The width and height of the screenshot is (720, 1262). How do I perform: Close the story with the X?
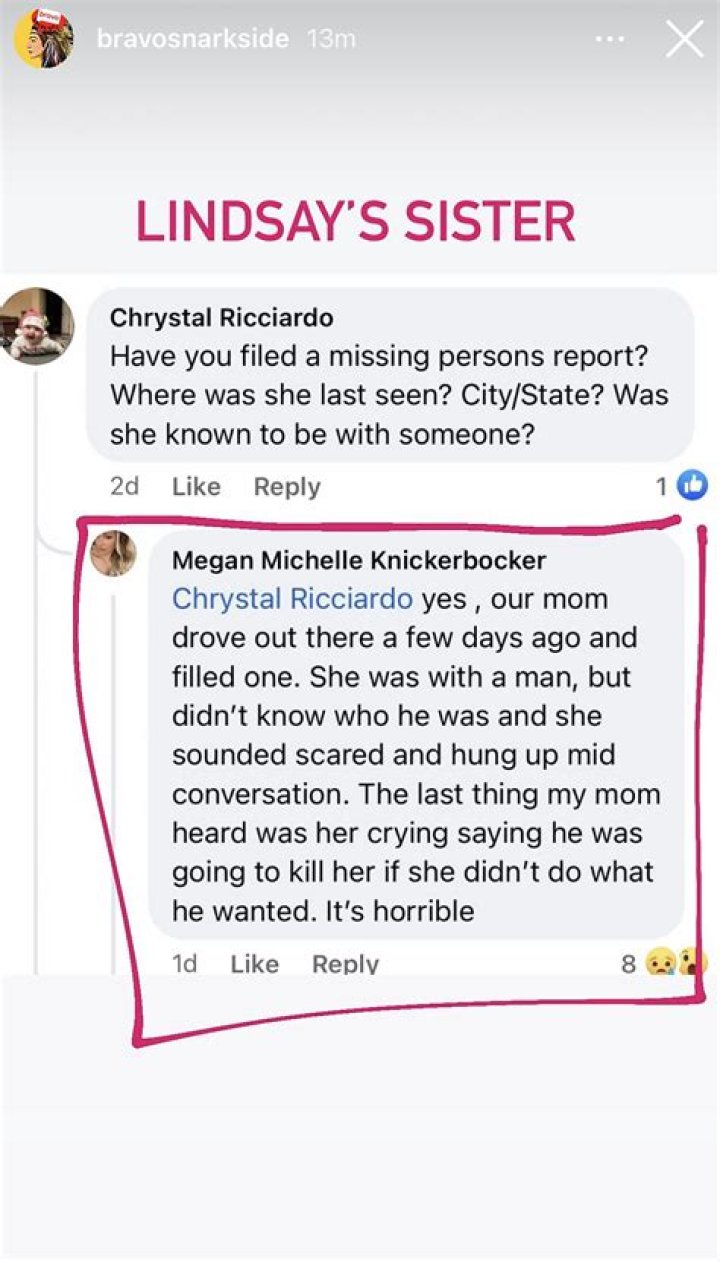tap(685, 39)
